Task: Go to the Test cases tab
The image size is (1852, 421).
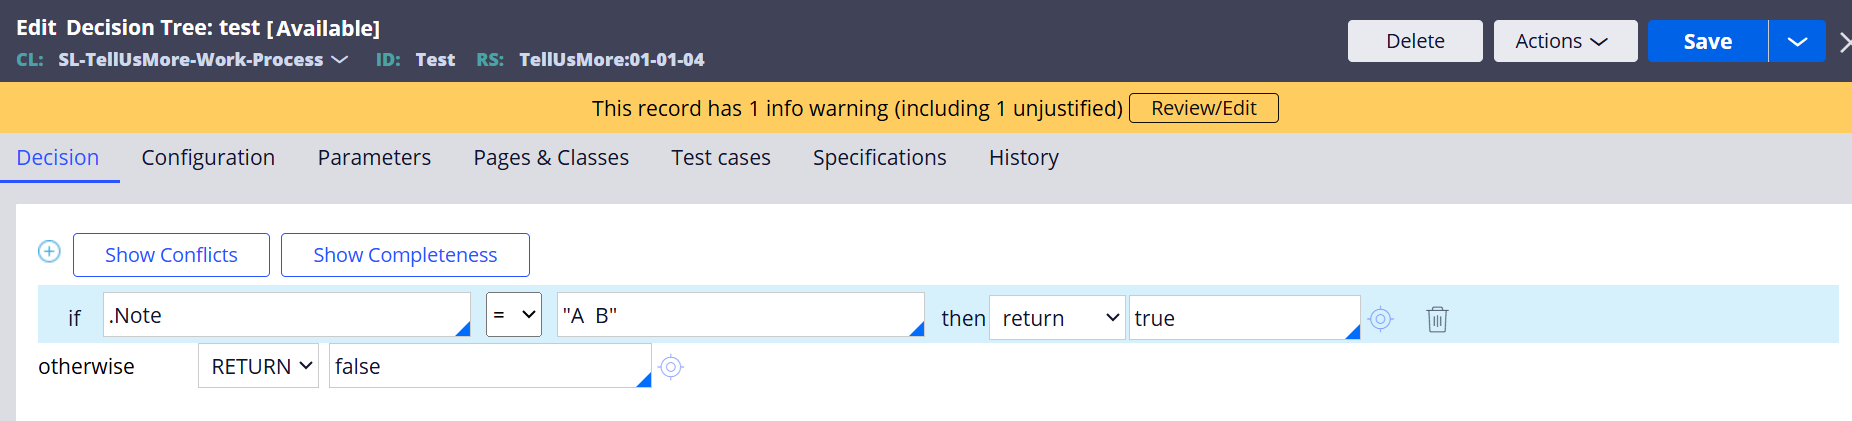Action: (x=721, y=158)
